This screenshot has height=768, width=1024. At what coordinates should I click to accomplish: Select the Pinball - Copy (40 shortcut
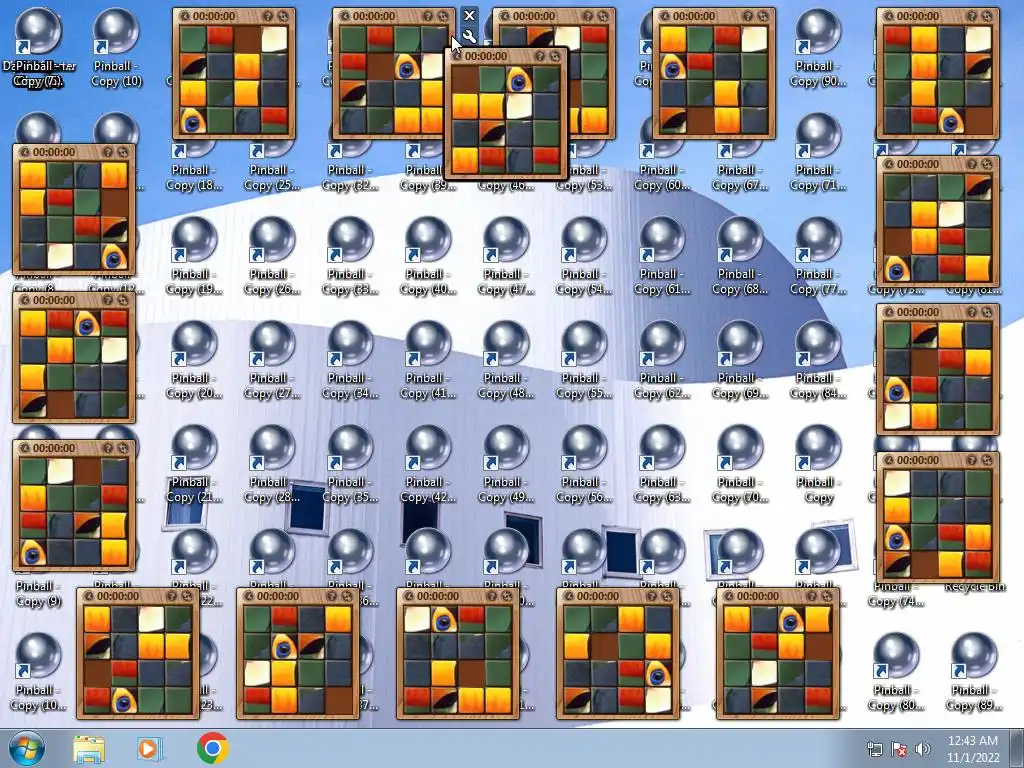[x=428, y=256]
